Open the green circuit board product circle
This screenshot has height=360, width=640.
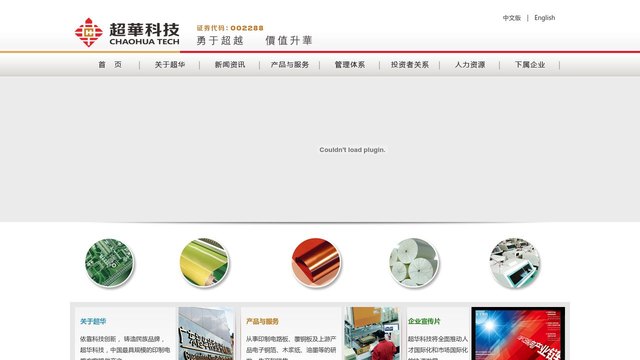(x=109, y=263)
